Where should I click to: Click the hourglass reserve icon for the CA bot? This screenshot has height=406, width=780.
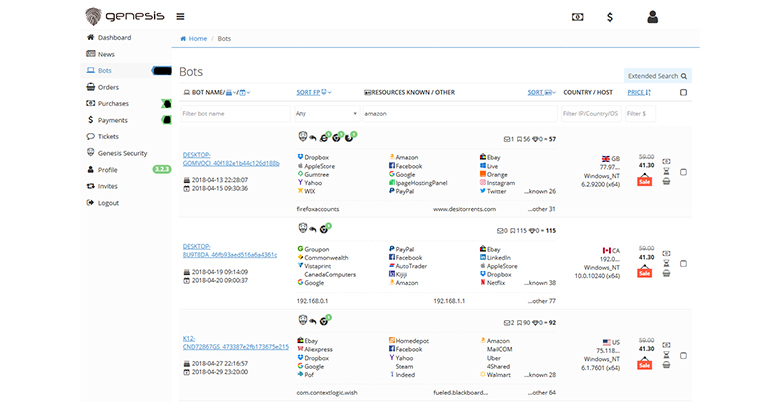[667, 263]
